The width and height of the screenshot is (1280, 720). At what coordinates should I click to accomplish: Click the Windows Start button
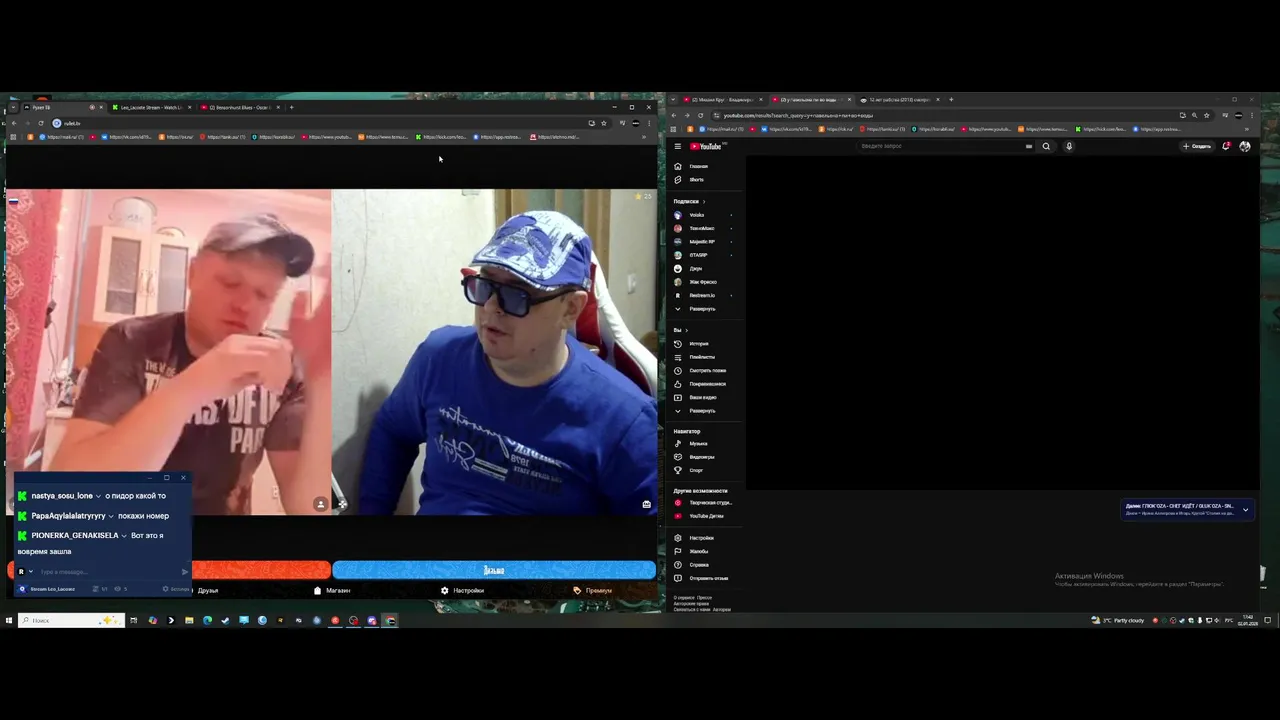8,620
